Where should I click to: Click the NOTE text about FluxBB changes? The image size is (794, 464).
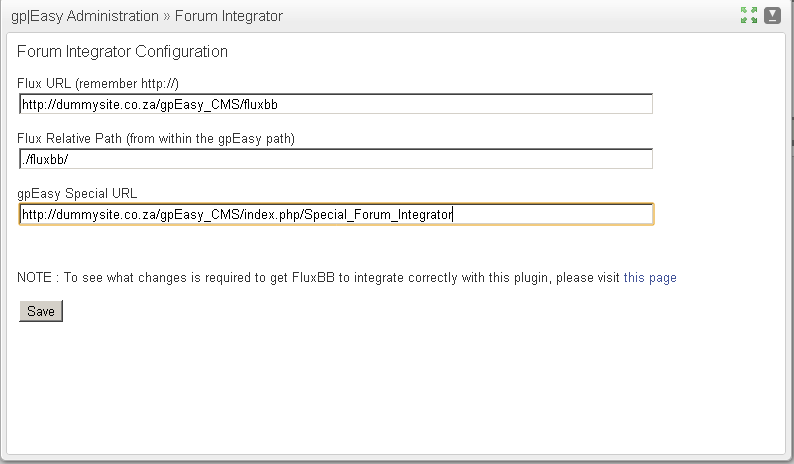(x=320, y=277)
